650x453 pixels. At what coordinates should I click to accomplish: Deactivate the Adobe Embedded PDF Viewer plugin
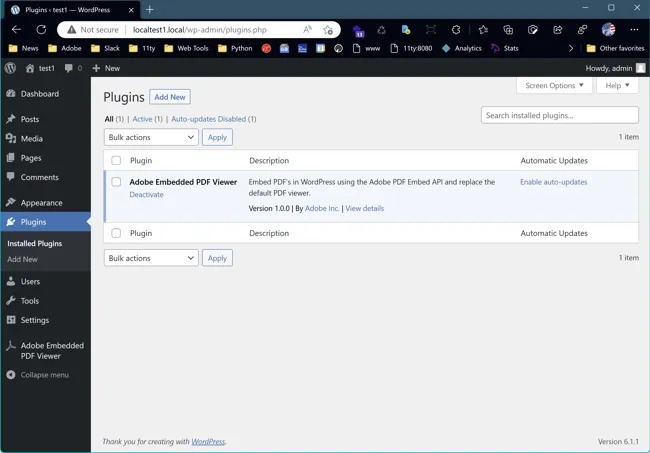click(x=146, y=195)
